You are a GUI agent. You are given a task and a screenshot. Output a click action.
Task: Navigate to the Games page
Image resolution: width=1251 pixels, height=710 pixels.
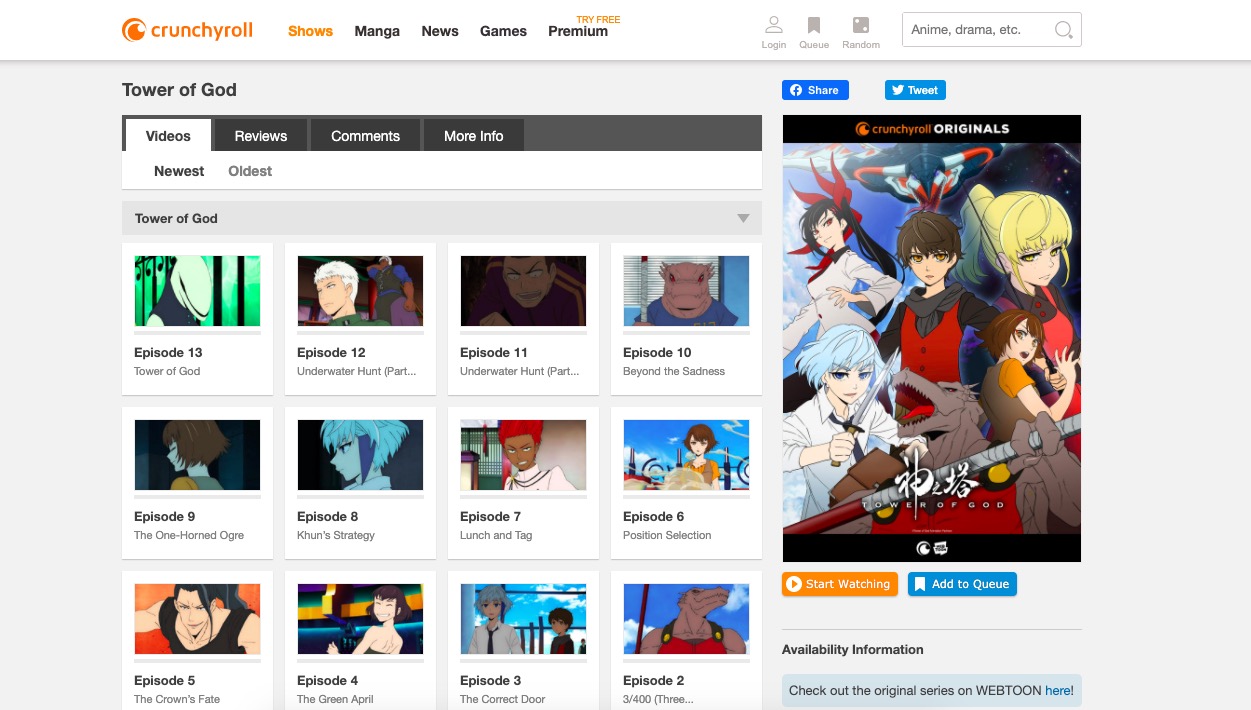(503, 31)
